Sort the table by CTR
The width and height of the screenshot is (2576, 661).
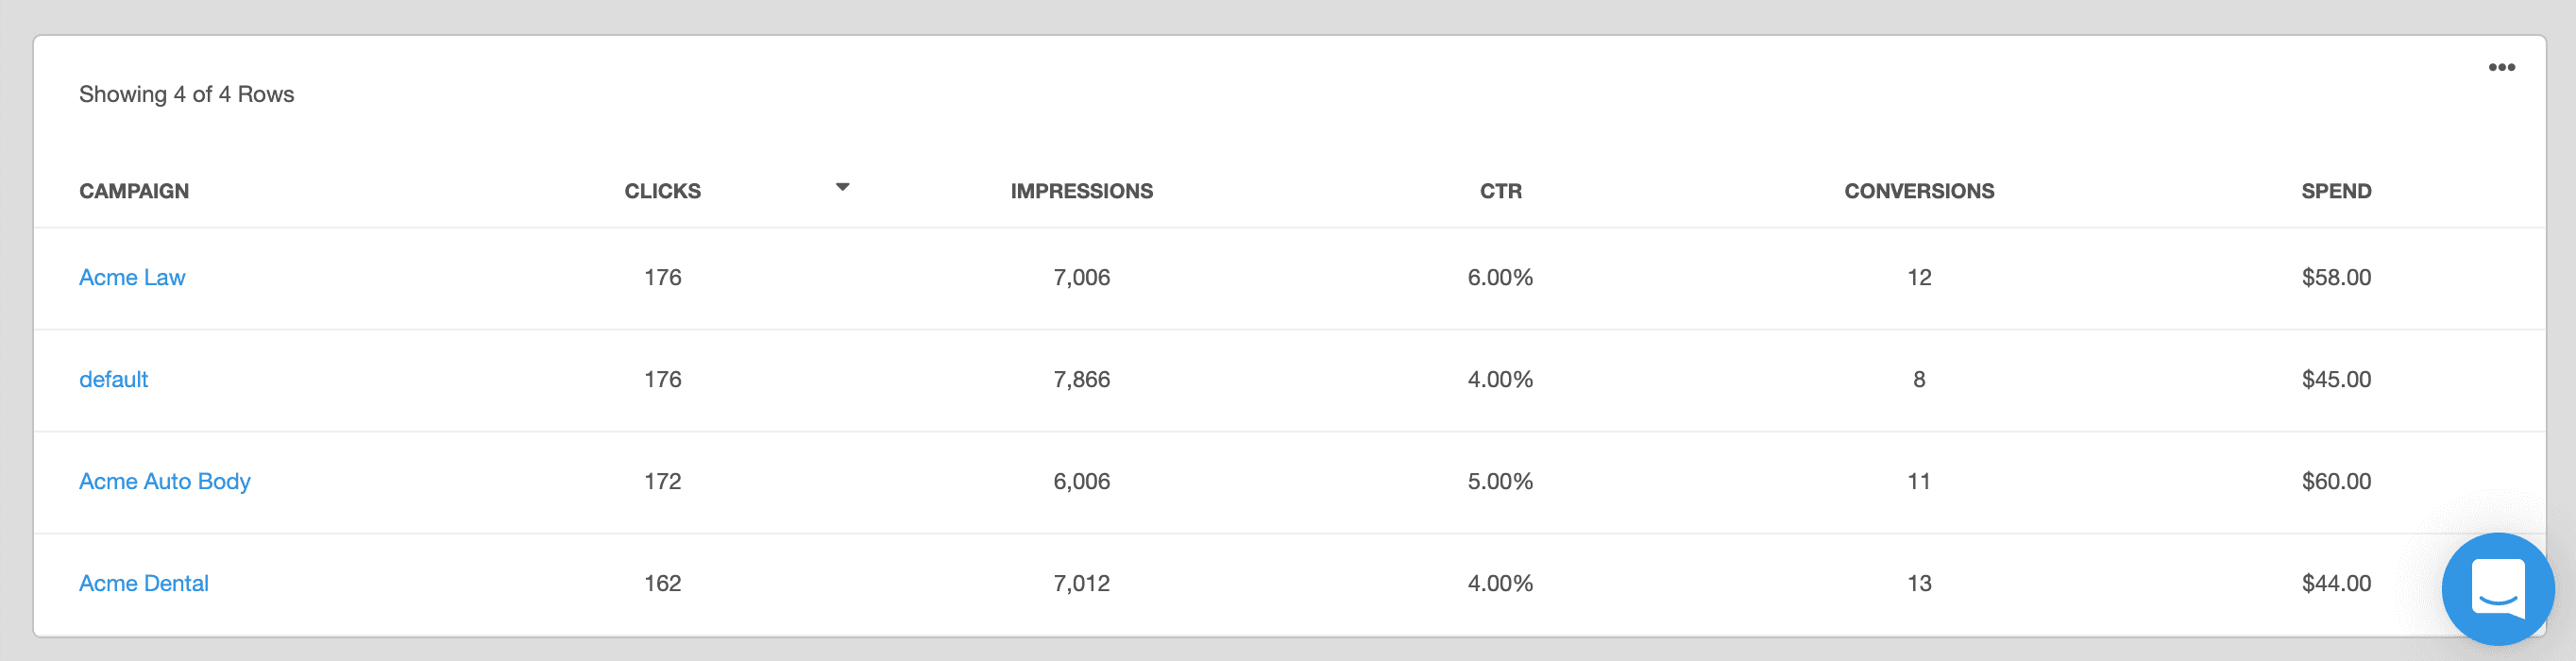[1499, 190]
